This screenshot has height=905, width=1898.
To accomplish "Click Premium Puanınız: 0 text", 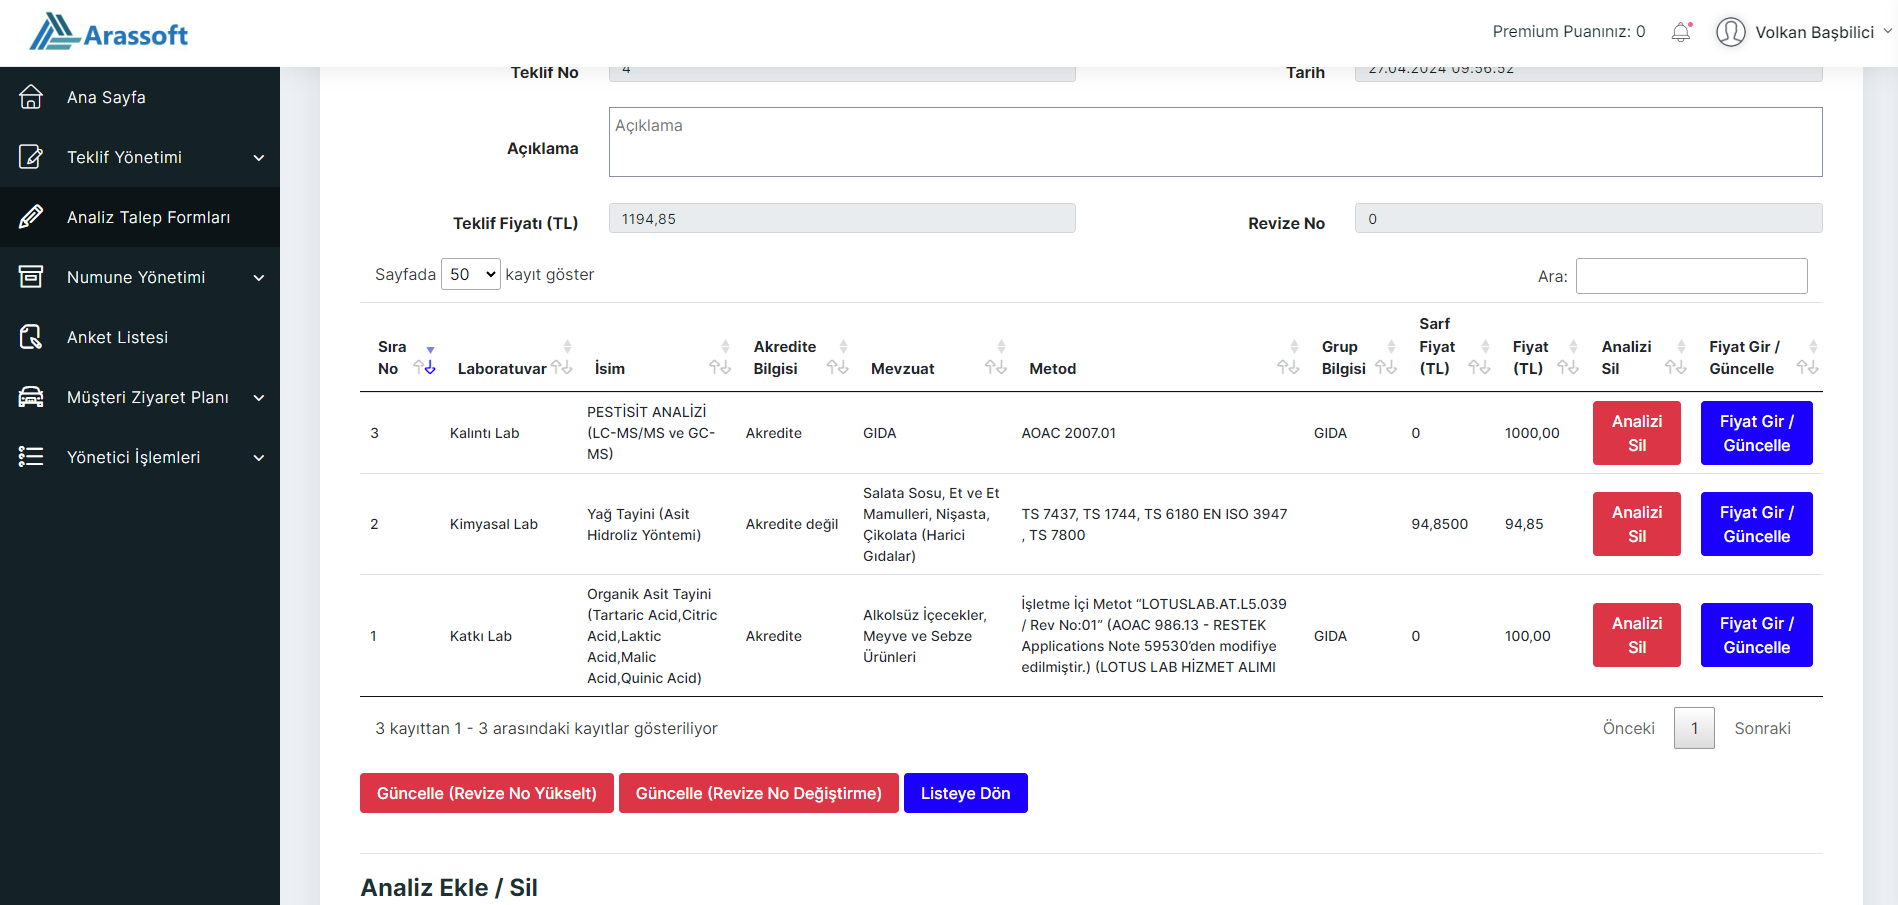I will (x=1568, y=32).
